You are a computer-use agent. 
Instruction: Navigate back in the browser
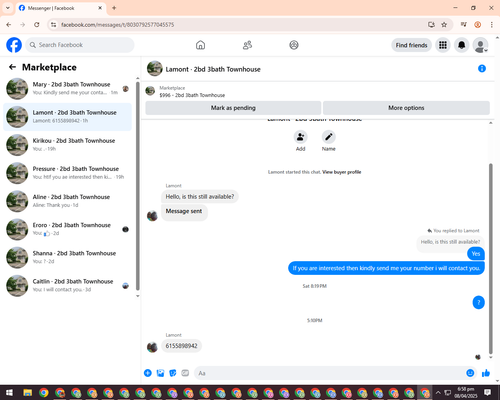(x=9, y=25)
